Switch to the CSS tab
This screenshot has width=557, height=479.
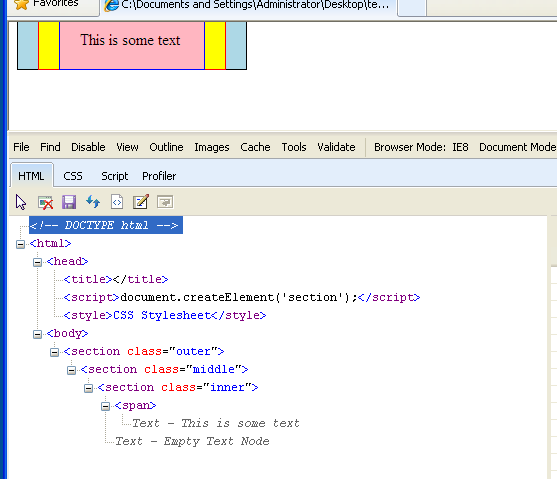coord(73,176)
